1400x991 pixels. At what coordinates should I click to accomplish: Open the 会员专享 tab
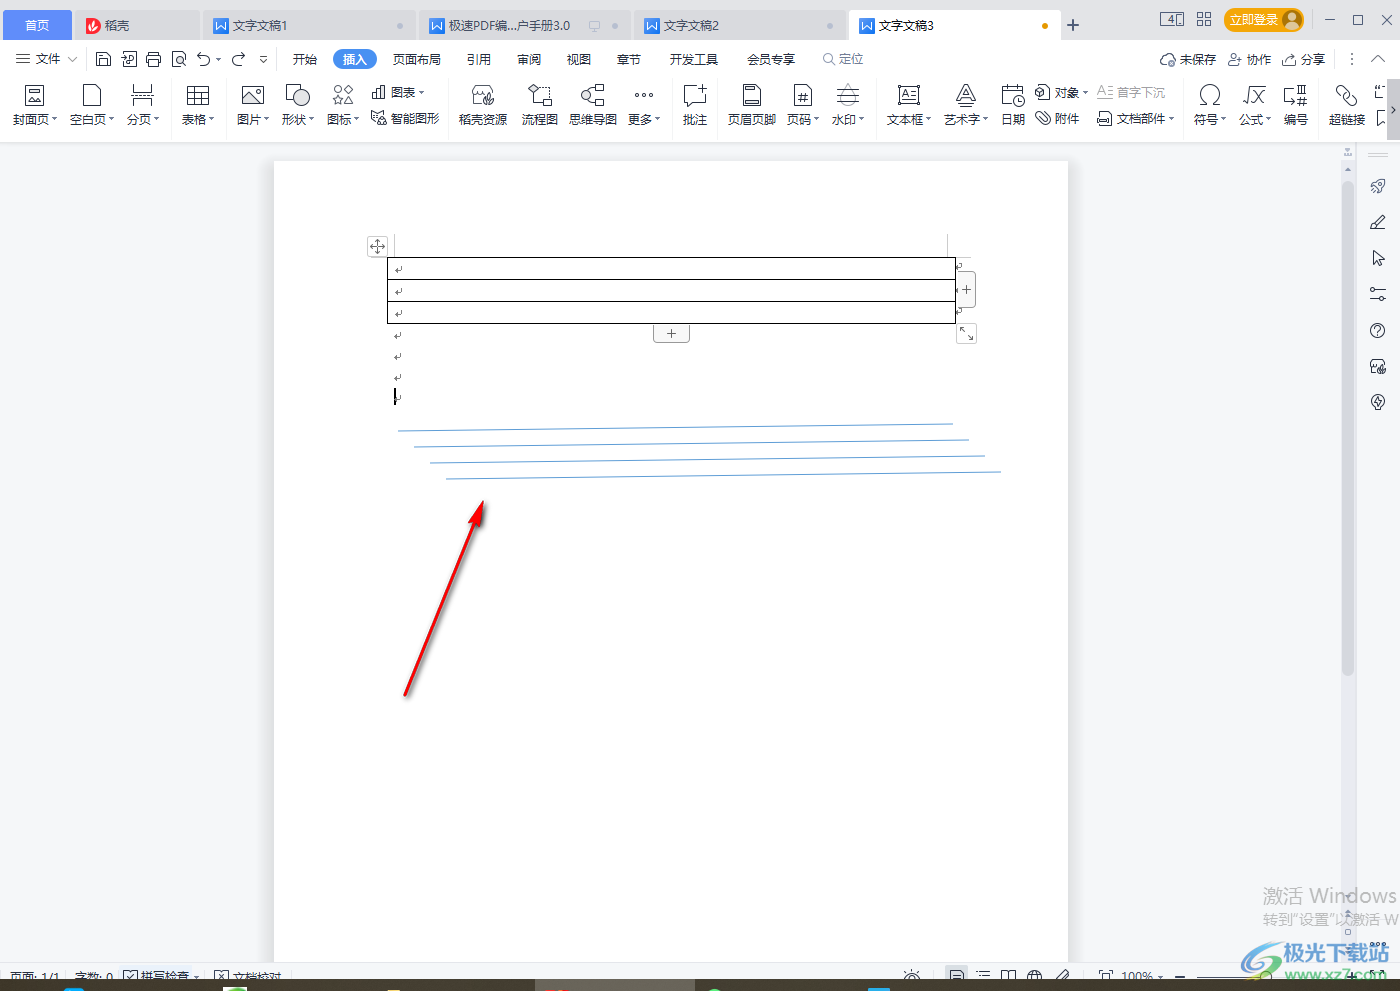[x=770, y=59]
